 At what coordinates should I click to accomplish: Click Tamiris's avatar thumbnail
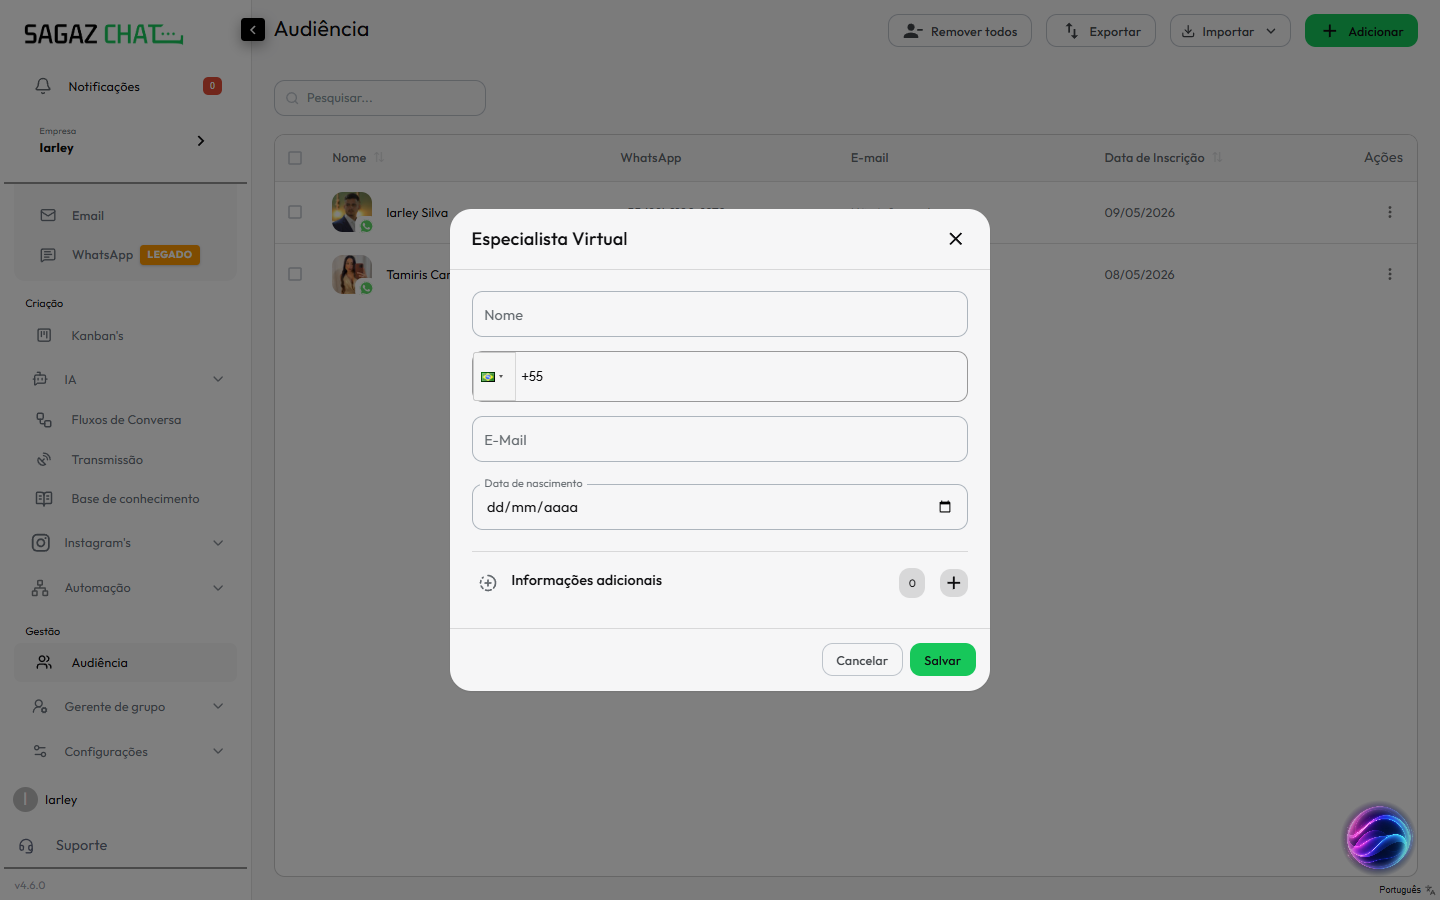[352, 274]
